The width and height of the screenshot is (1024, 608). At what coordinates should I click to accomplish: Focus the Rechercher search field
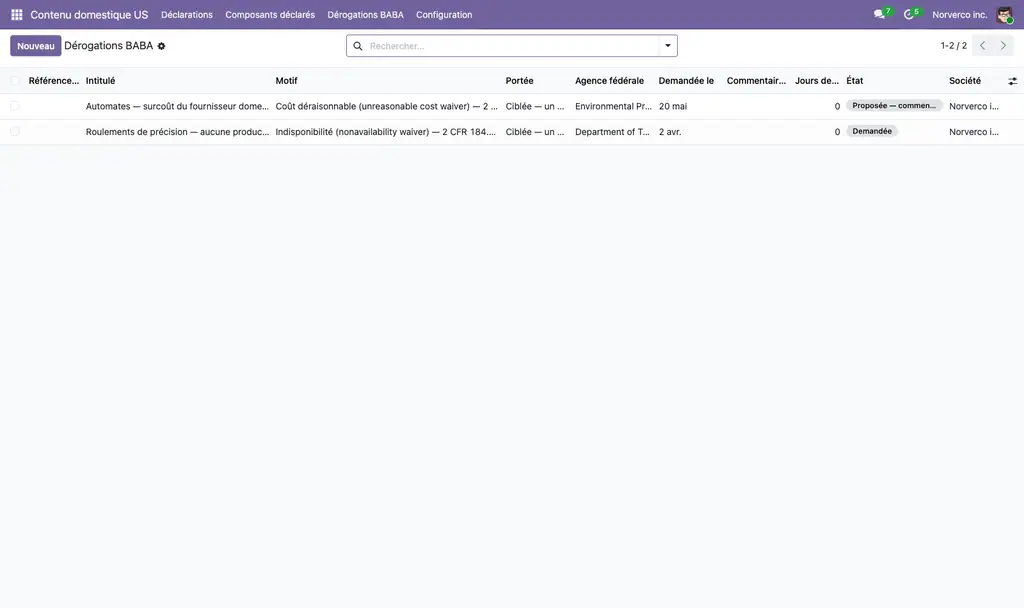[513, 46]
